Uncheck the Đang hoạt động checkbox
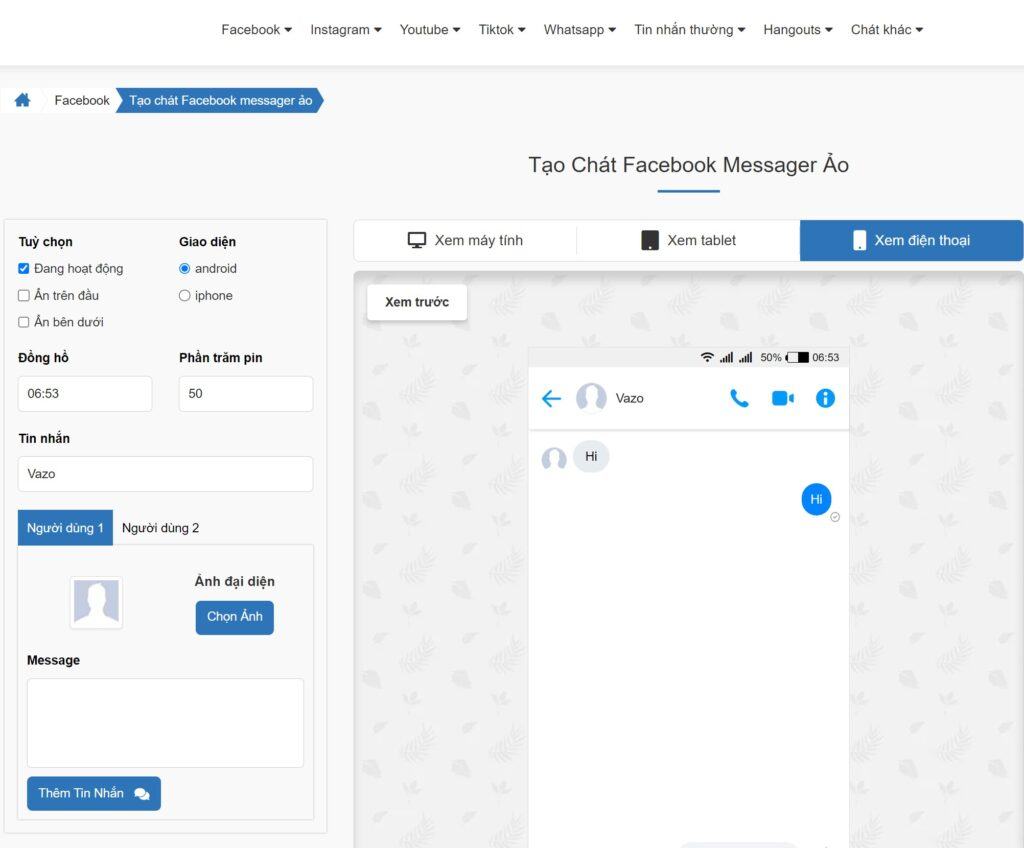The width and height of the screenshot is (1024, 848). tap(24, 268)
